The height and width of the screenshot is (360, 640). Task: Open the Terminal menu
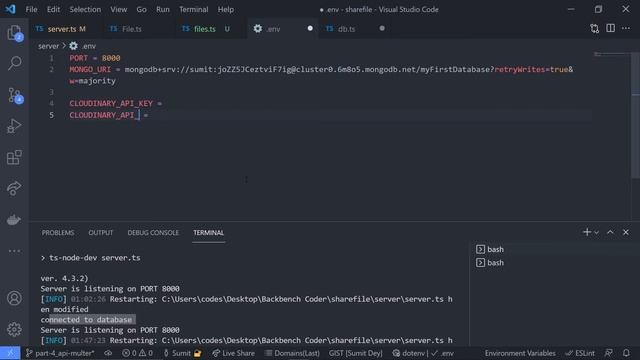point(193,9)
